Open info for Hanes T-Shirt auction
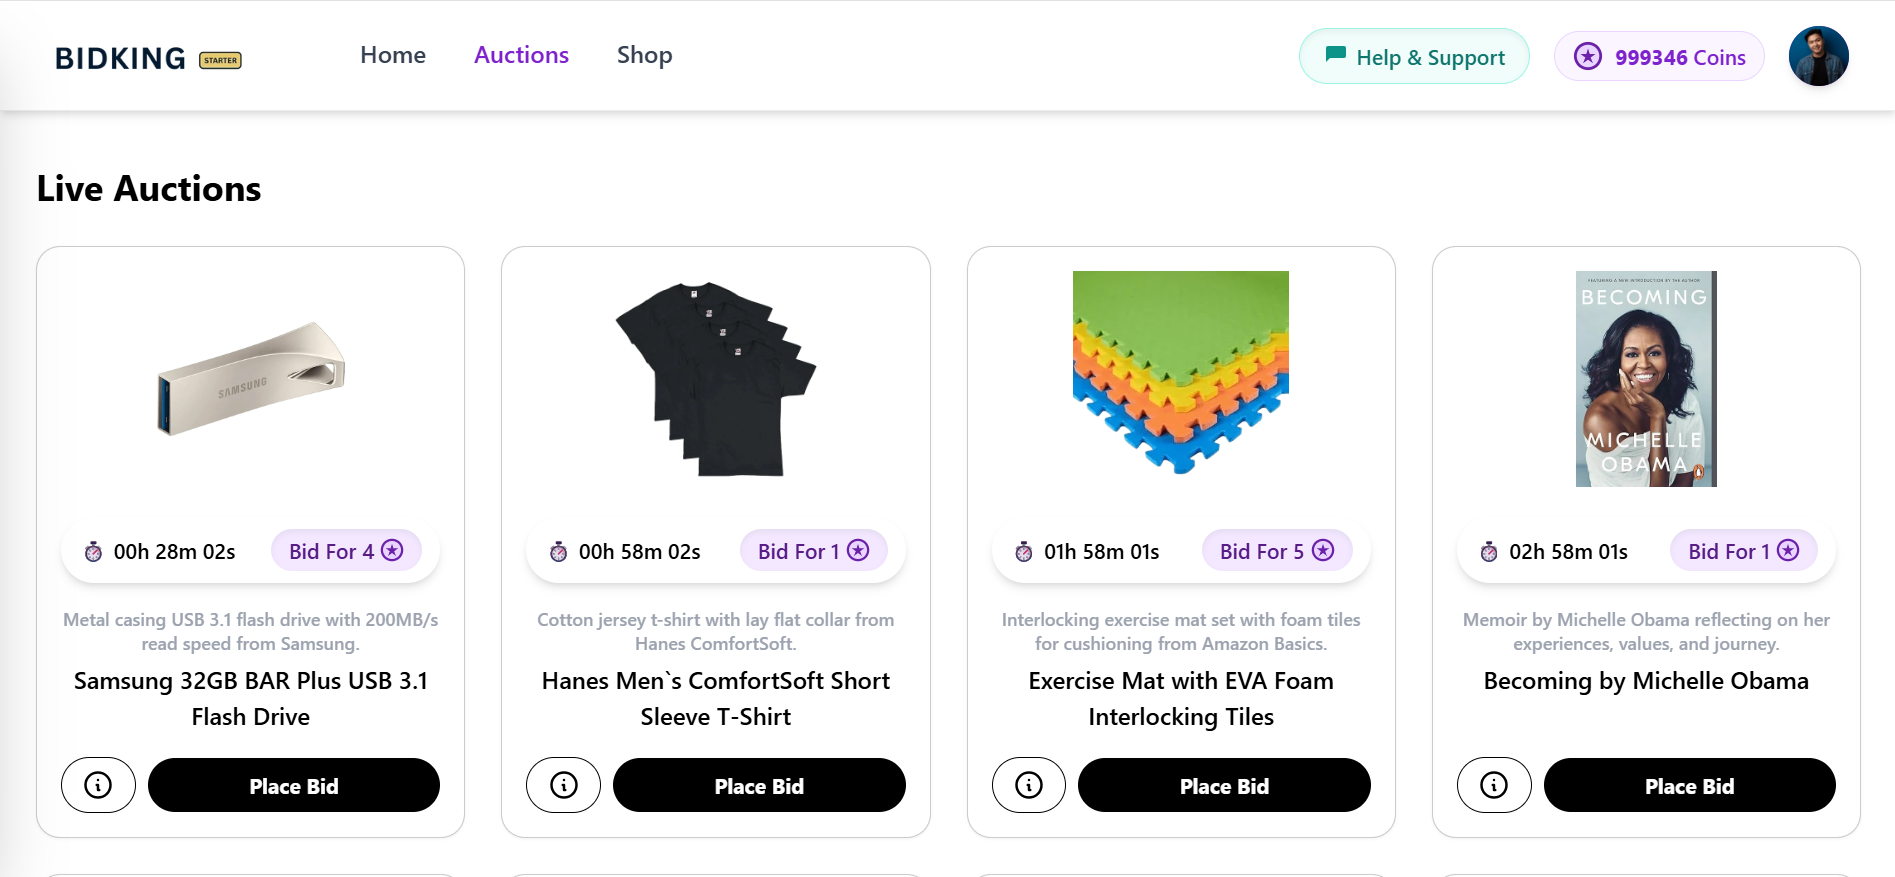 coord(563,785)
